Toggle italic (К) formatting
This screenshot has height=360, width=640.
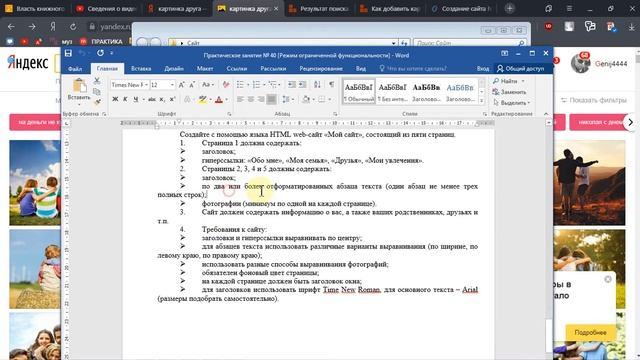[x=125, y=99]
